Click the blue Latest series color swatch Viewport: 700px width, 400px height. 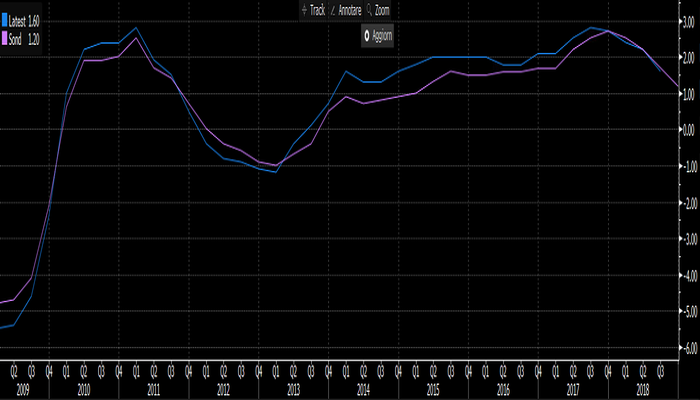[4, 20]
